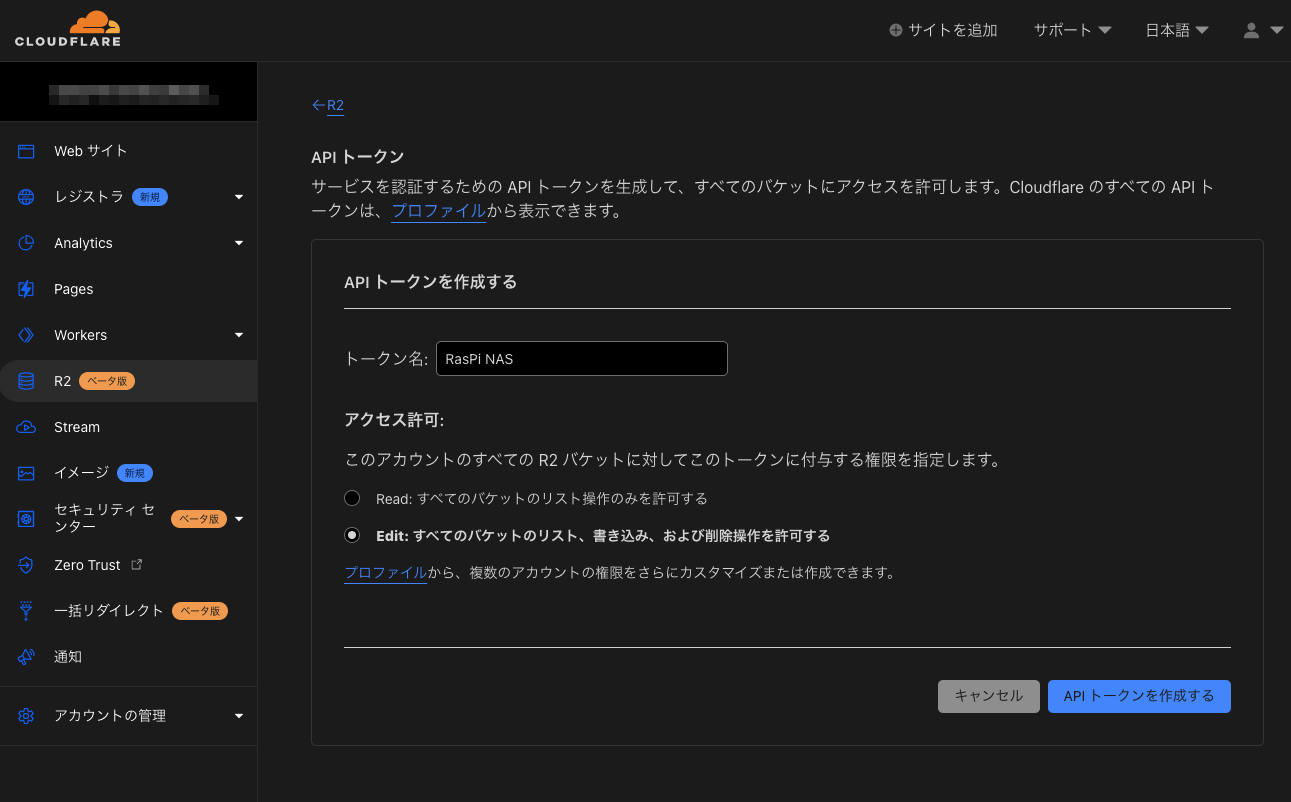Click the 一括リダイレクト icon
Screen dimensions: 1291x802
coord(26,611)
